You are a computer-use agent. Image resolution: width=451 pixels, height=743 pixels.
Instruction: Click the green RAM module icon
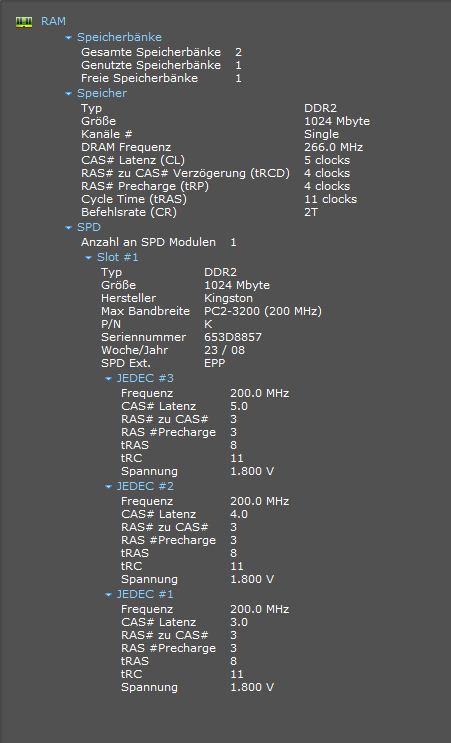(x=24, y=22)
